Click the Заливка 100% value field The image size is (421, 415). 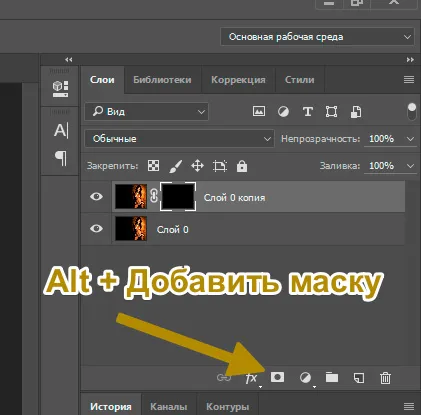pyautogui.click(x=382, y=166)
